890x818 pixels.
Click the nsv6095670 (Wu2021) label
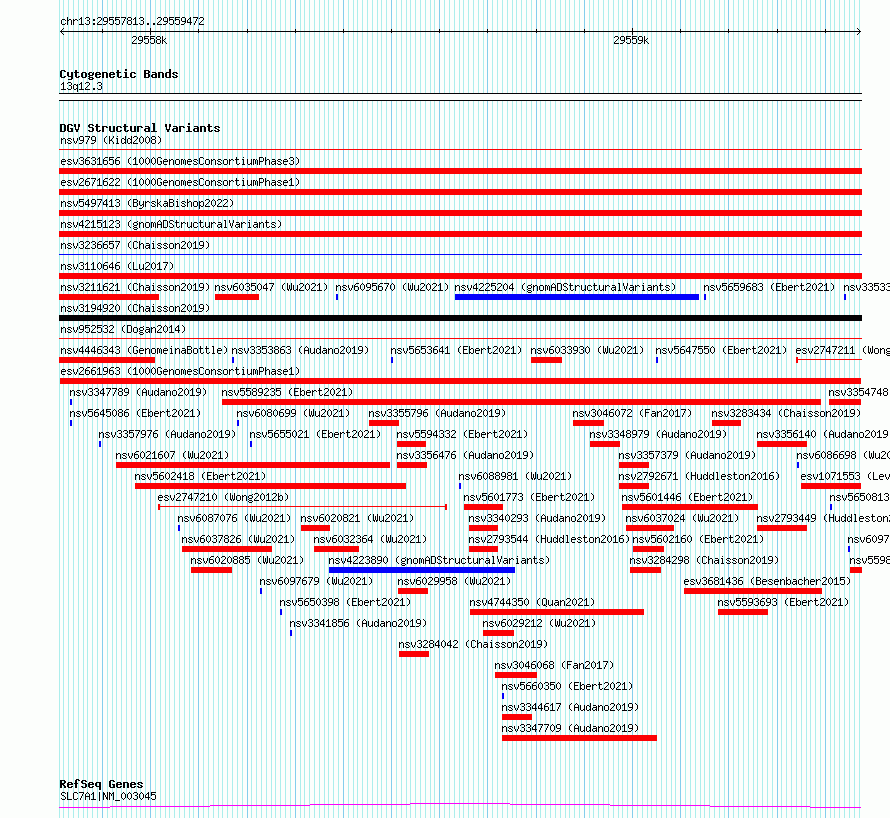tap(392, 287)
